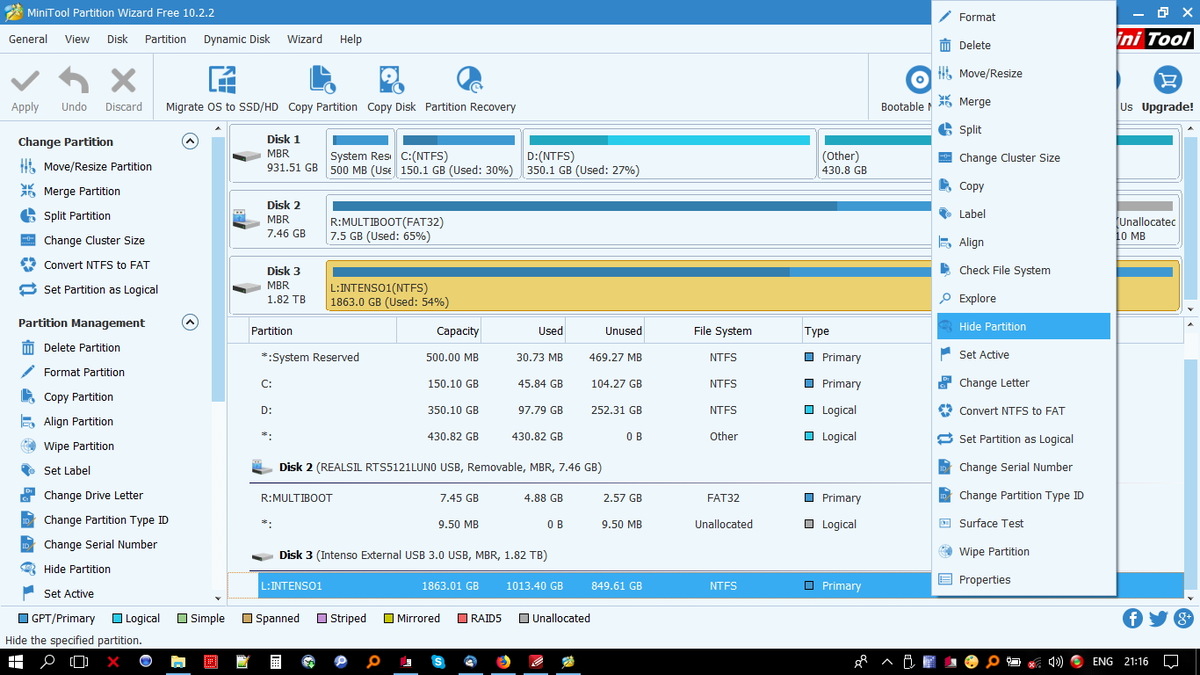Select the D:(NTFS) partition block on Disk 1

(669, 154)
